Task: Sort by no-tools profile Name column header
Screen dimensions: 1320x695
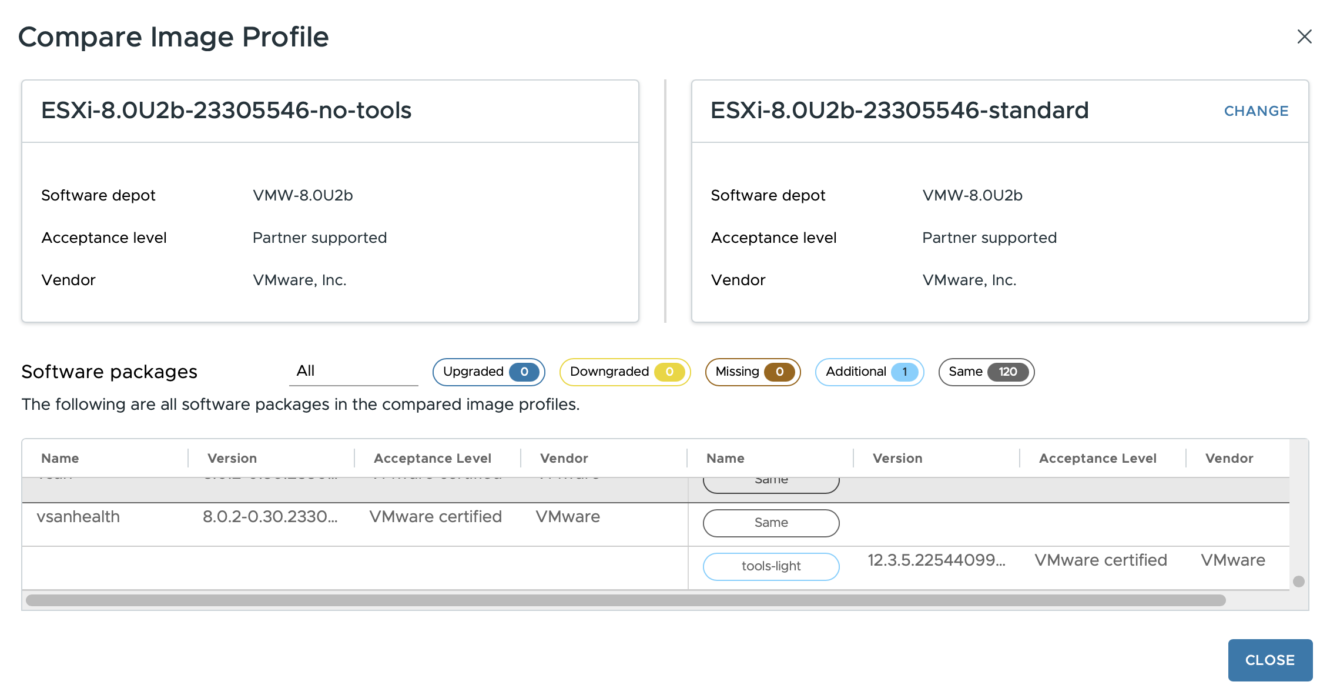Action: point(60,458)
